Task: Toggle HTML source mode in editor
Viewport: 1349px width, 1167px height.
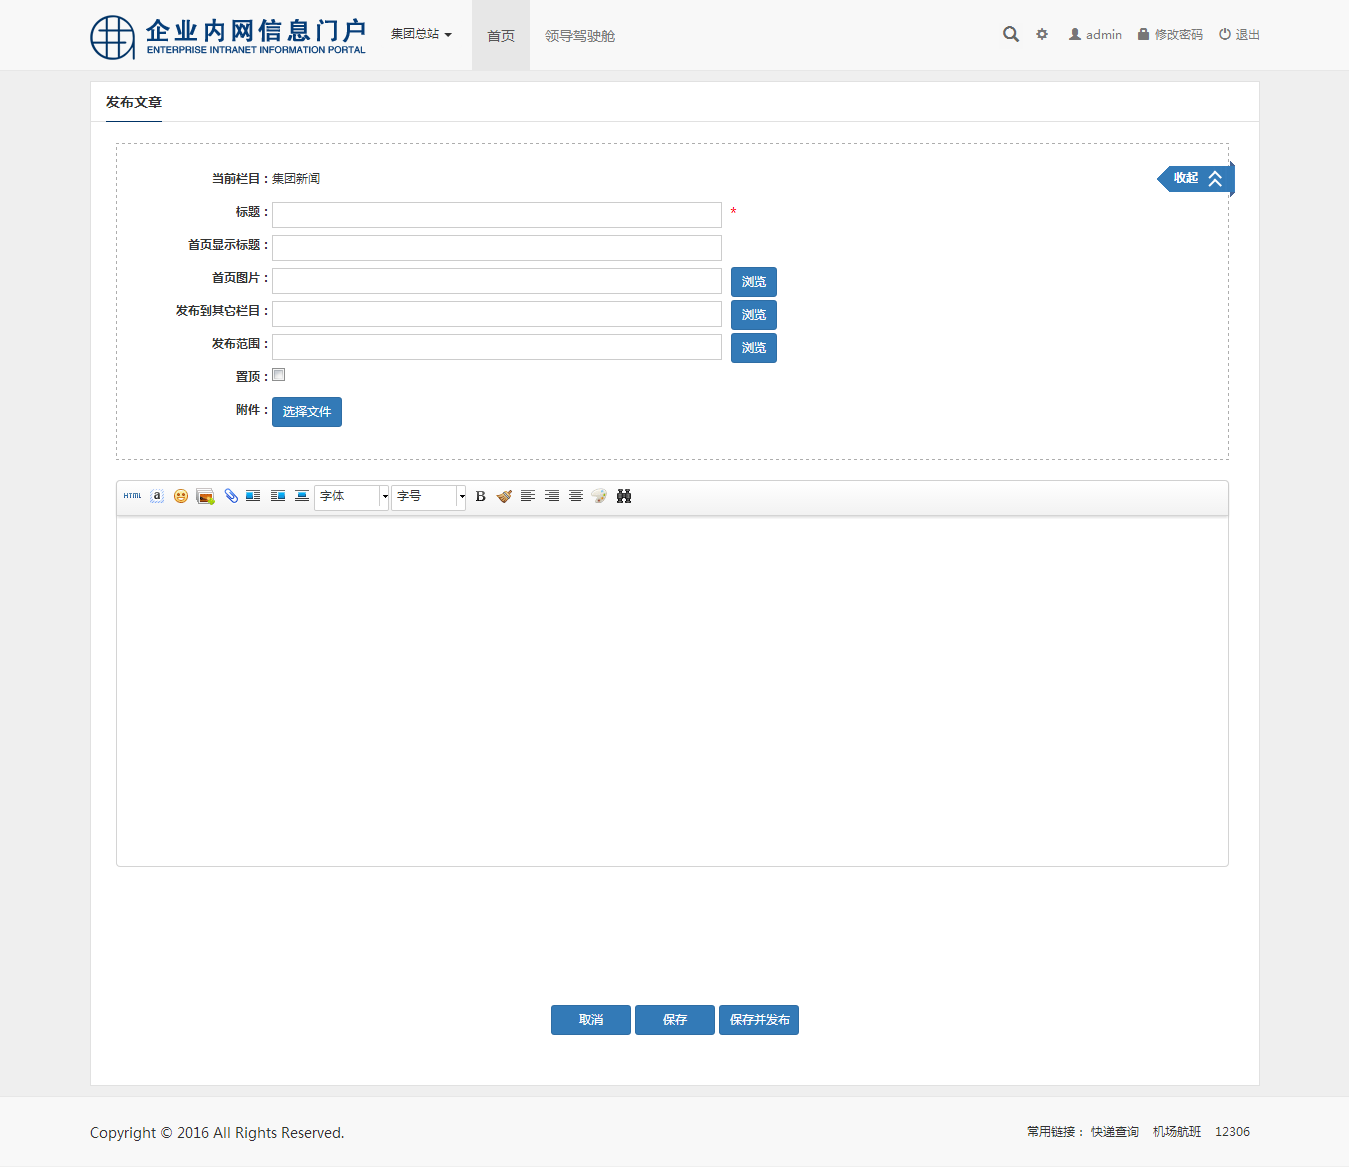Action: click(x=132, y=496)
